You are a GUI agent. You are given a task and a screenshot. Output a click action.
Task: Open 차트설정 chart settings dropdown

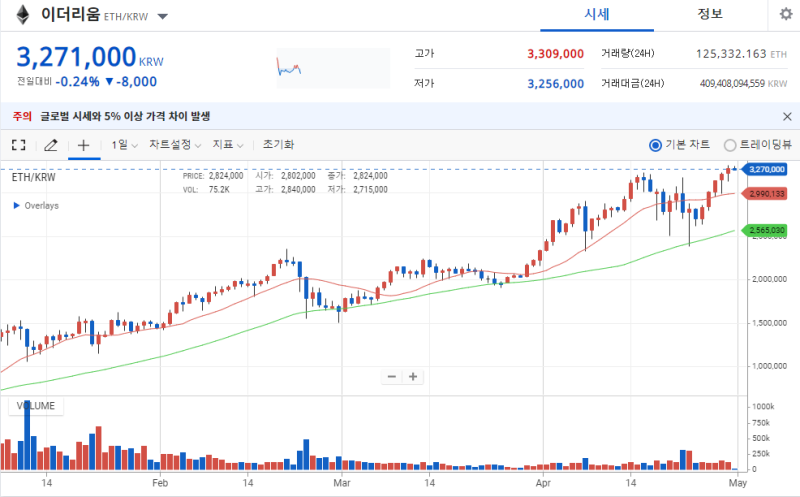[x=175, y=145]
